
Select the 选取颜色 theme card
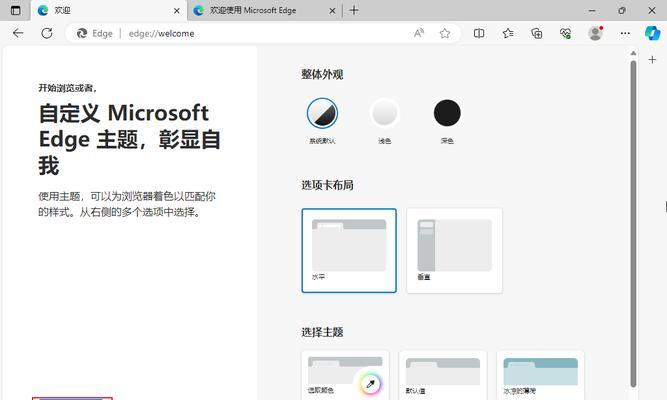345,375
